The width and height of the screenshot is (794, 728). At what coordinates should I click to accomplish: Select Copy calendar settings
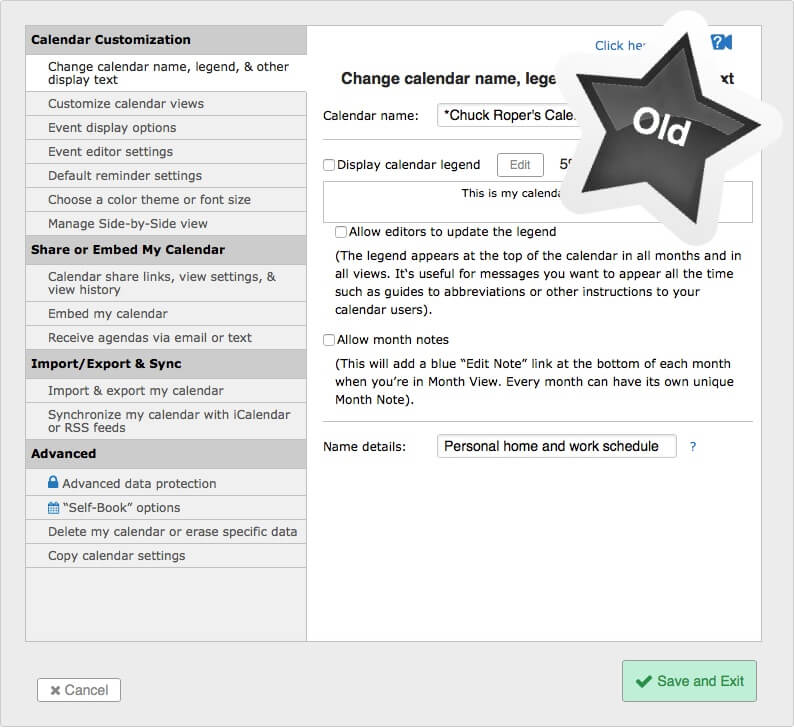tap(166, 556)
